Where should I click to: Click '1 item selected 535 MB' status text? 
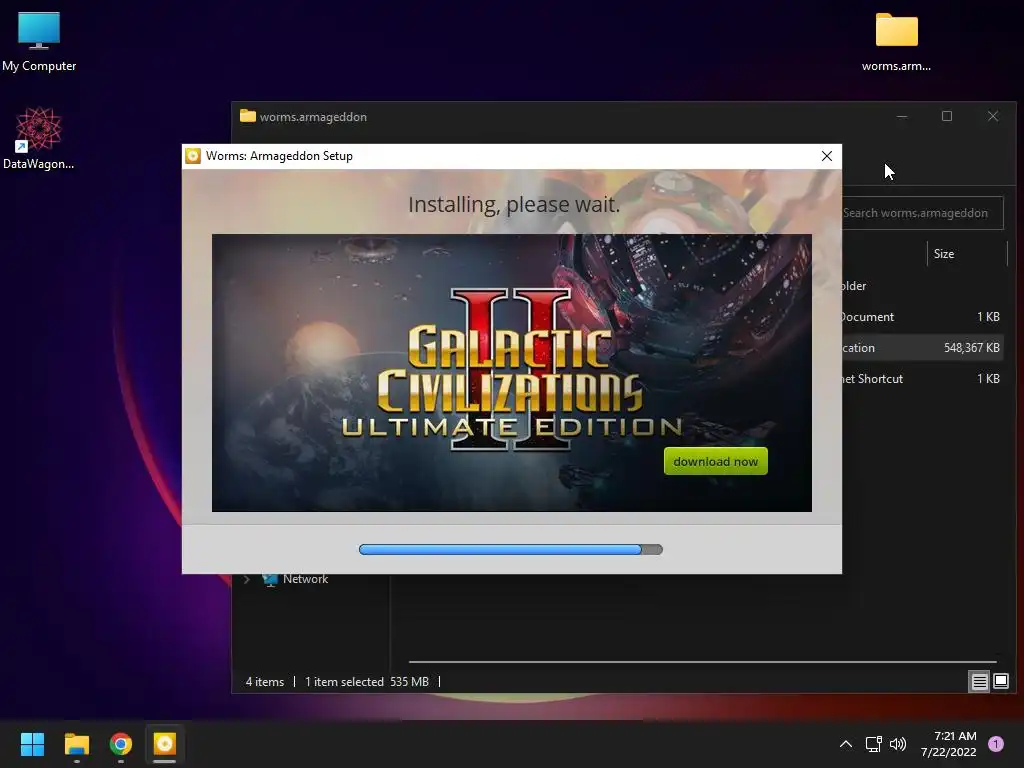[367, 682]
